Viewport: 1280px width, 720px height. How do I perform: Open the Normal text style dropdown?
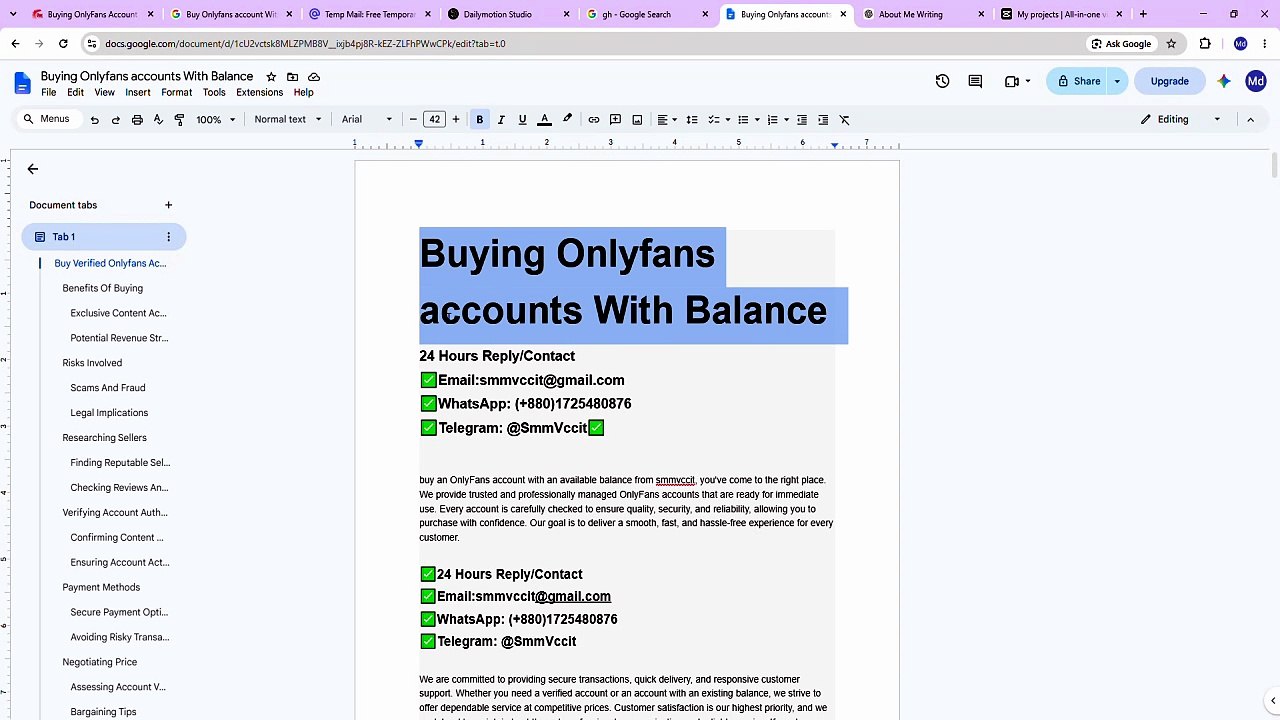[288, 120]
